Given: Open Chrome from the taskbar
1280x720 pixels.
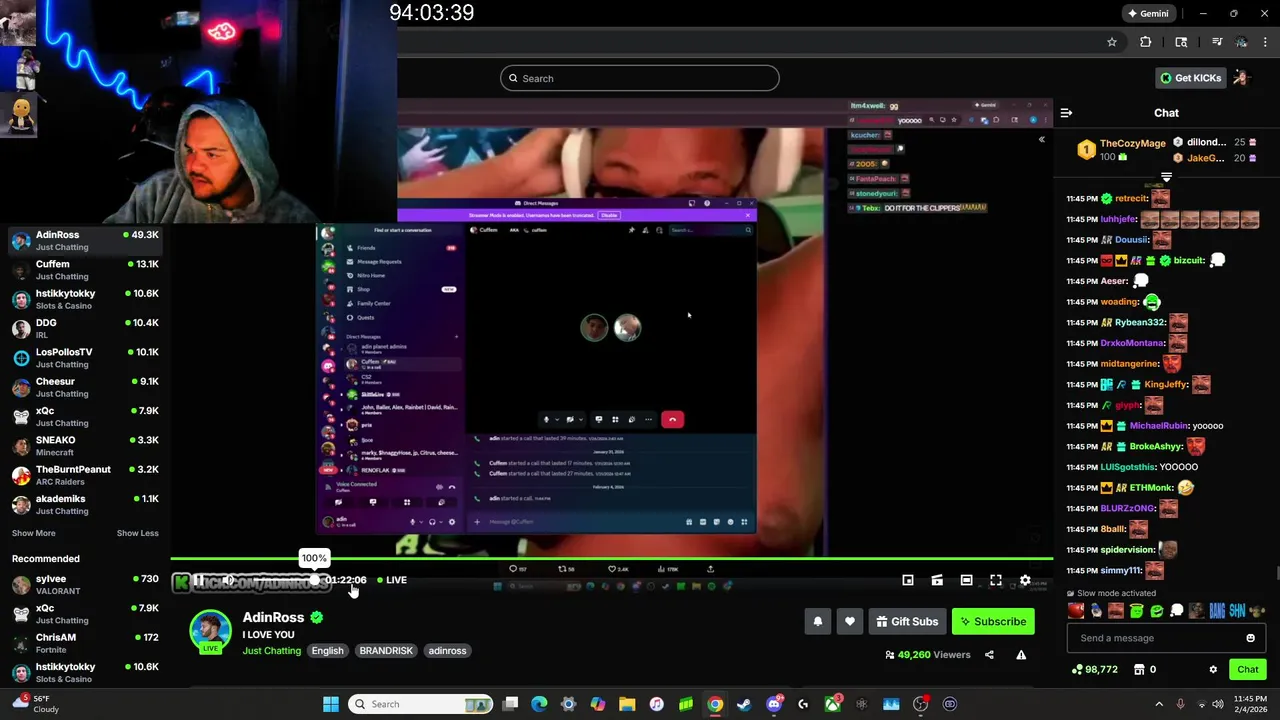Looking at the screenshot, I should click(715, 704).
